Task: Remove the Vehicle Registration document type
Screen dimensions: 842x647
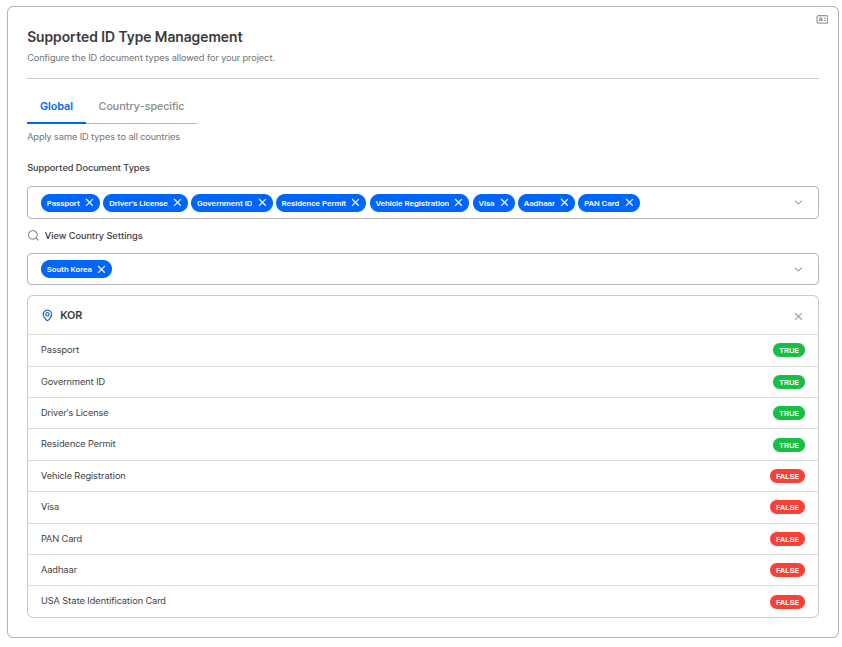Action: point(458,203)
